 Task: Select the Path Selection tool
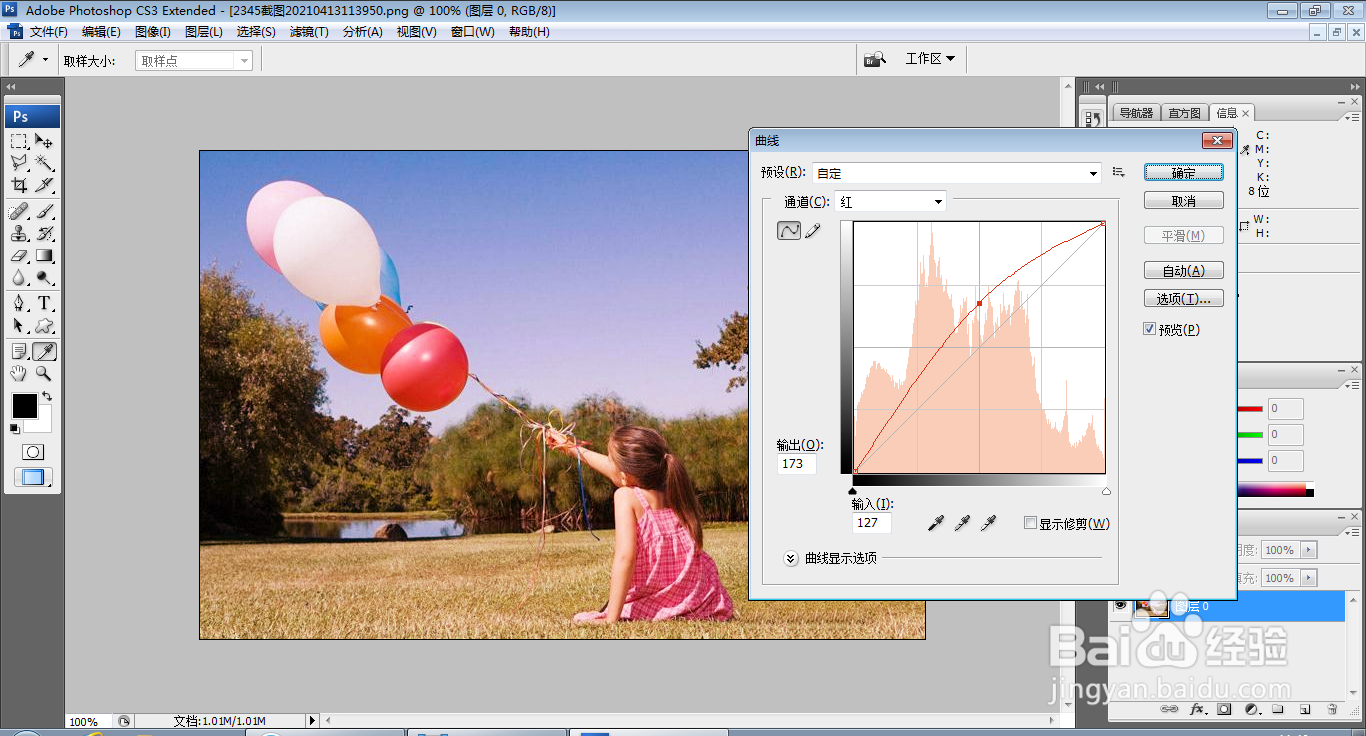[x=19, y=325]
